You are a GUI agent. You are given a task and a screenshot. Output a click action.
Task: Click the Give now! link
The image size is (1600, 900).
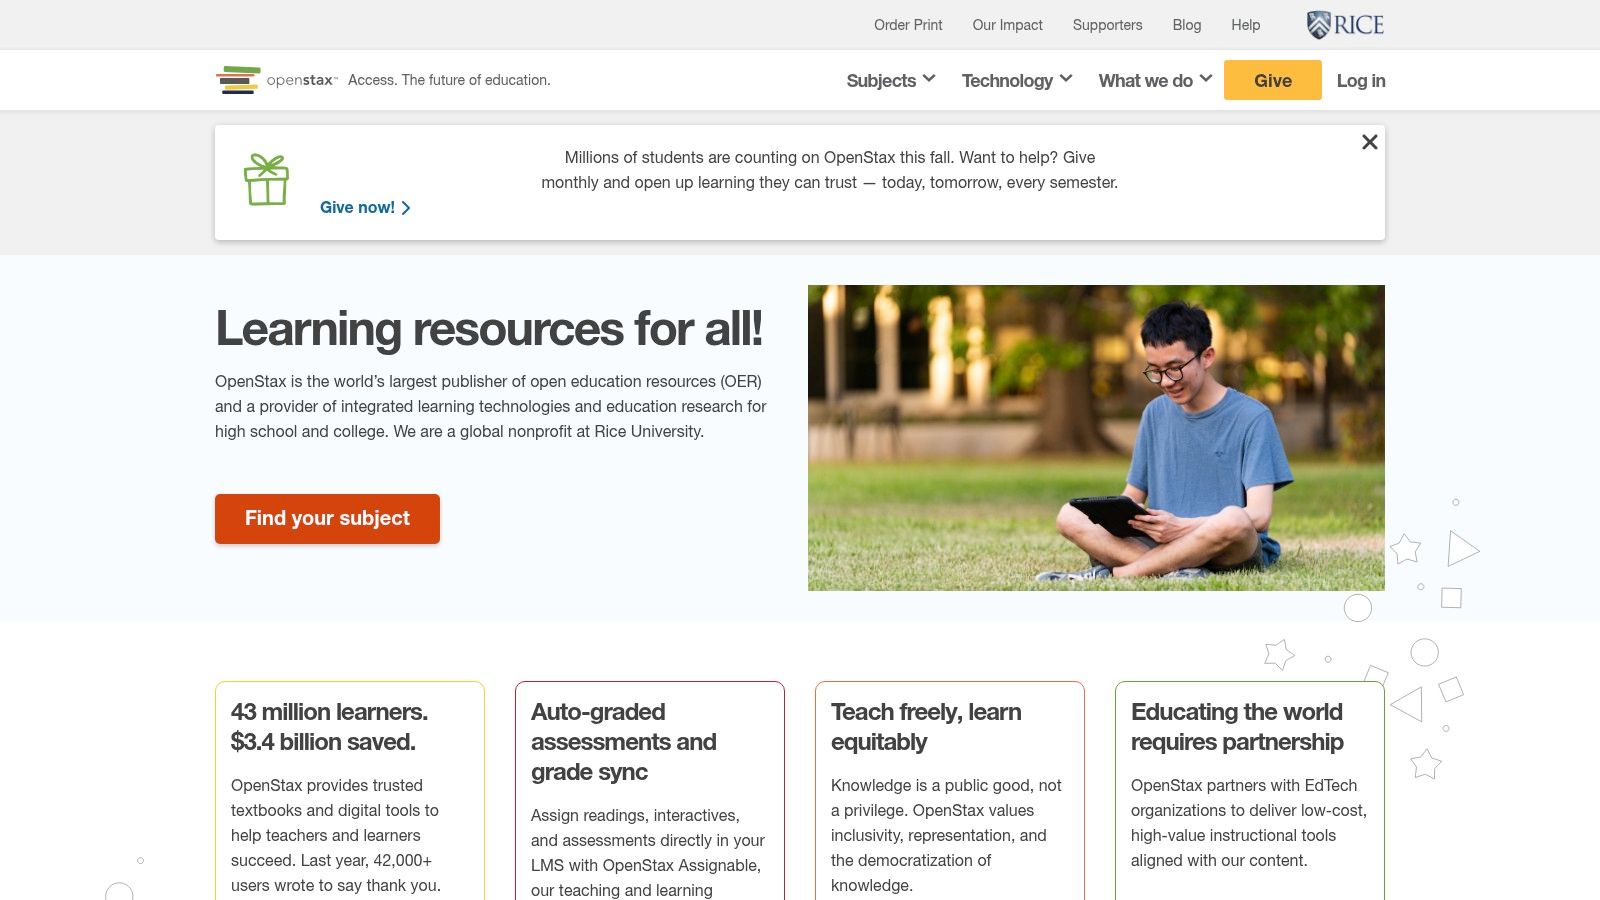(357, 207)
